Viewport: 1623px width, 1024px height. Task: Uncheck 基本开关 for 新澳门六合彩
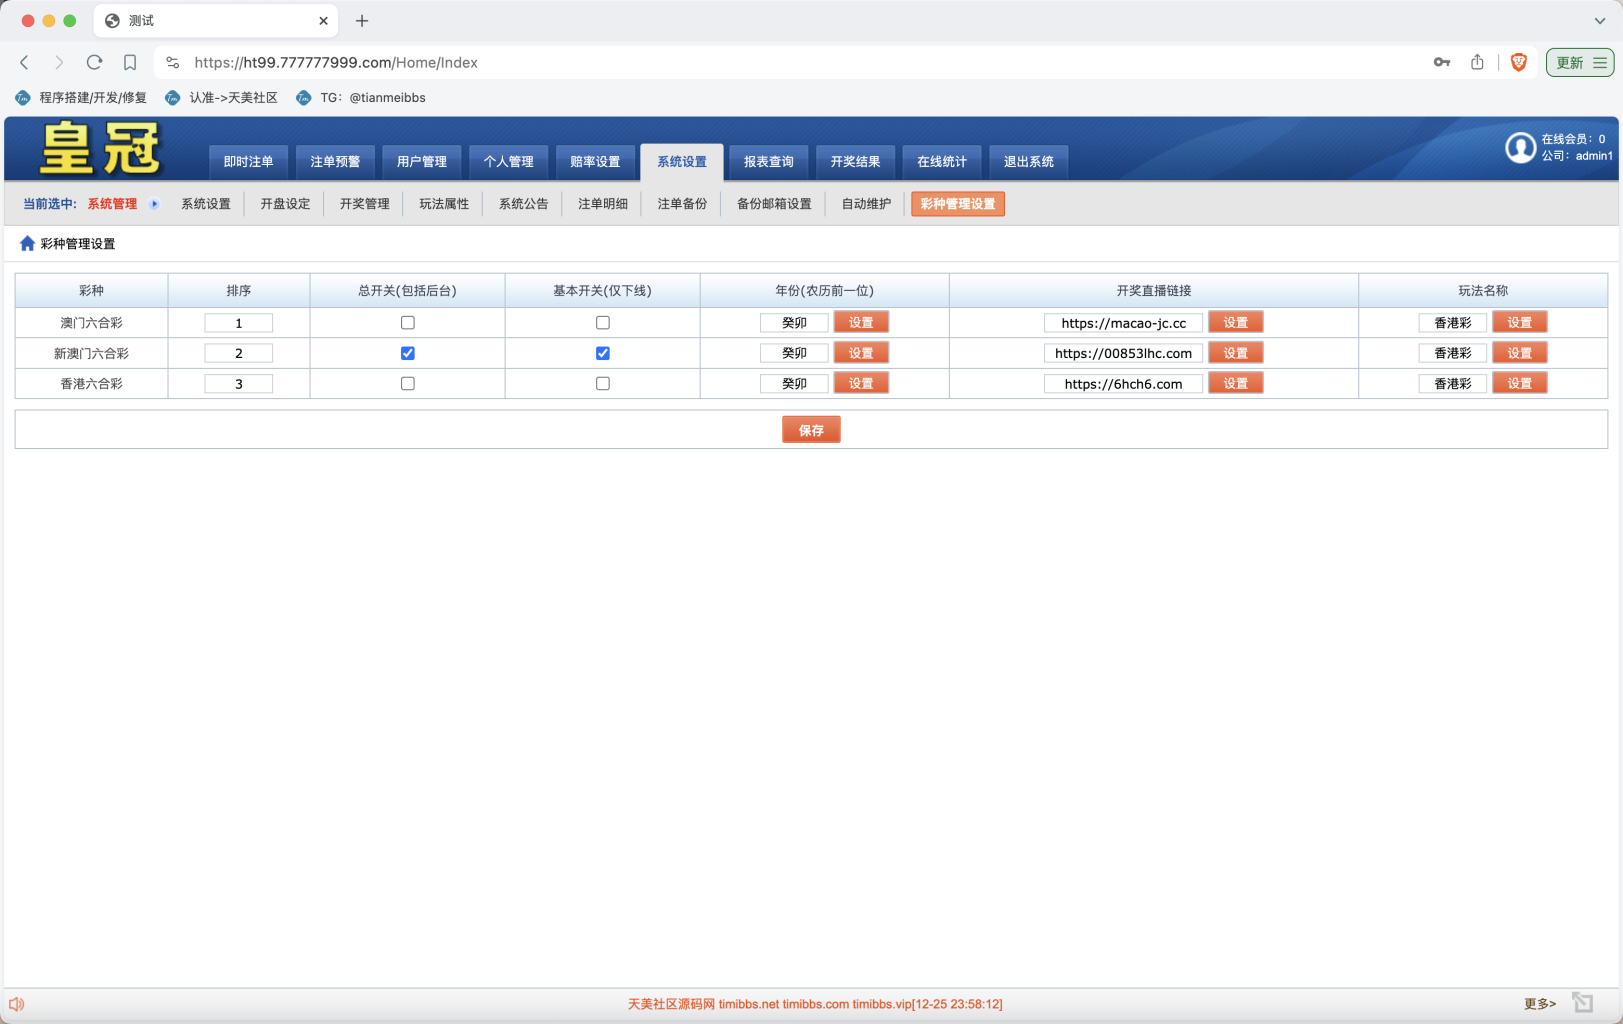(602, 353)
